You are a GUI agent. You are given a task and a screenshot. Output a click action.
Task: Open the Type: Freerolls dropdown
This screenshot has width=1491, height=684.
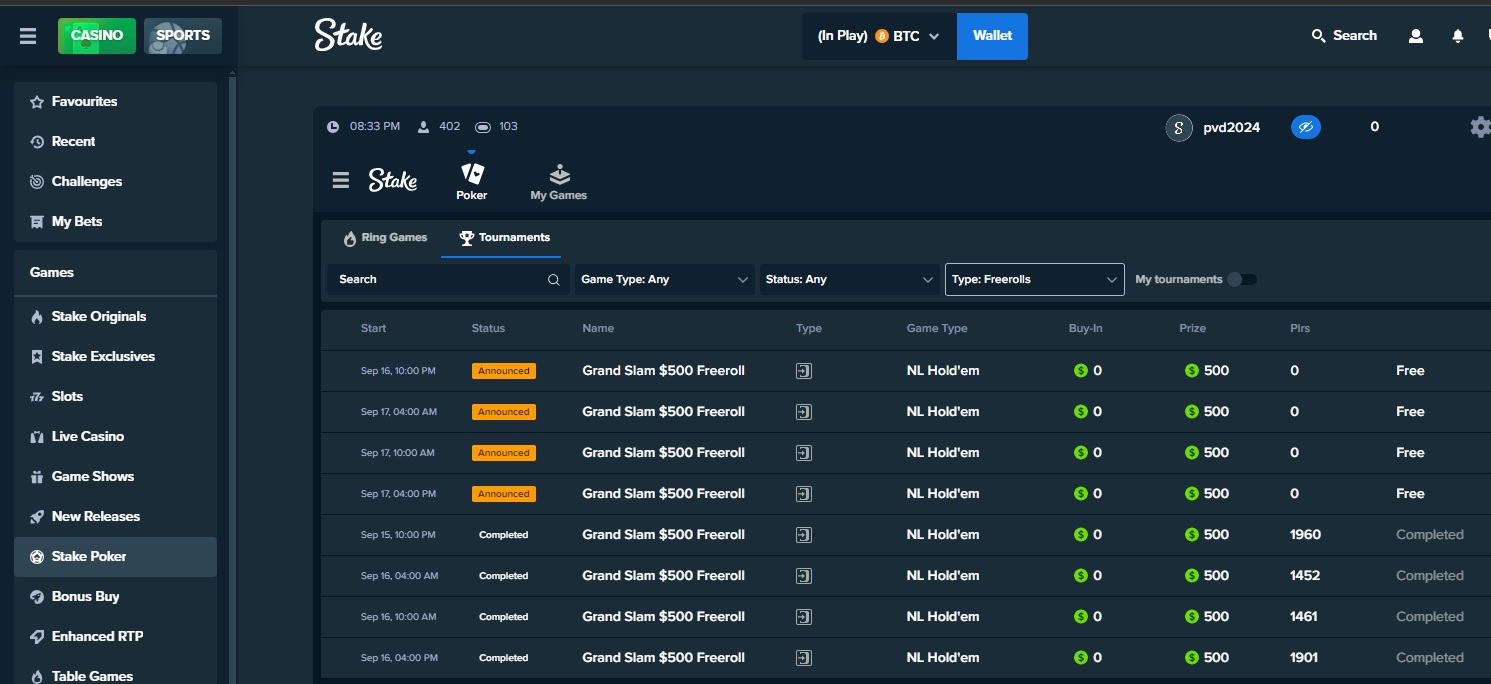point(1034,280)
